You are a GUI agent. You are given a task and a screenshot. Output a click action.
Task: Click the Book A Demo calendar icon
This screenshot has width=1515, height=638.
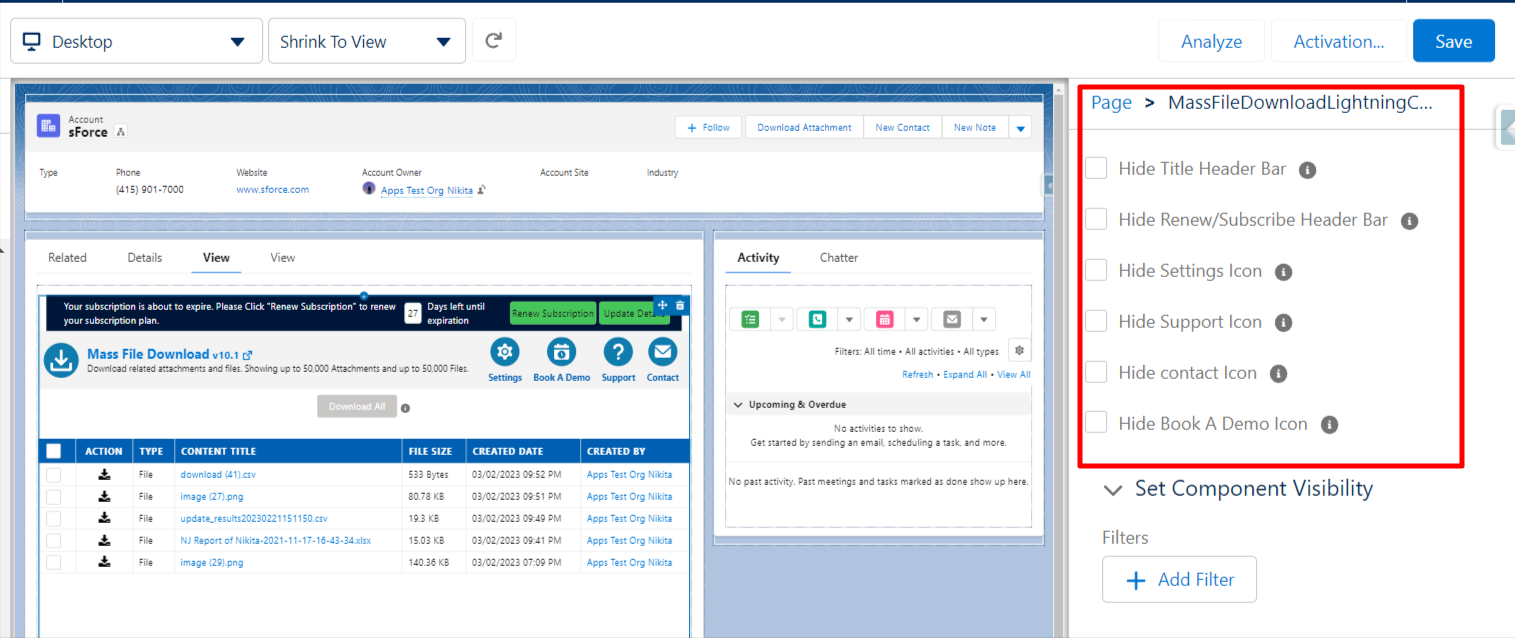coord(562,352)
